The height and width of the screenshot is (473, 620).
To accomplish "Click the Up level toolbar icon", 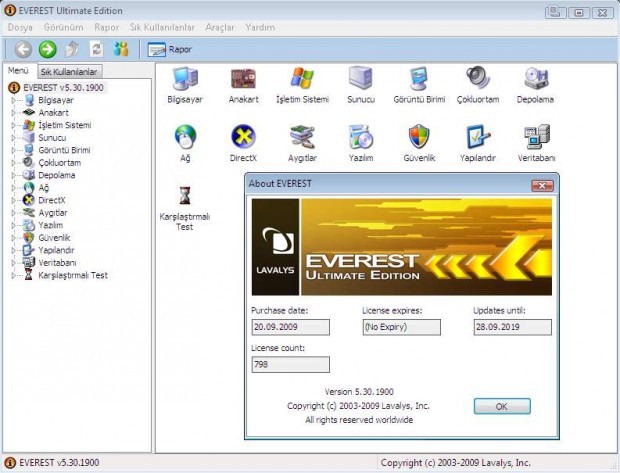I will pos(72,49).
